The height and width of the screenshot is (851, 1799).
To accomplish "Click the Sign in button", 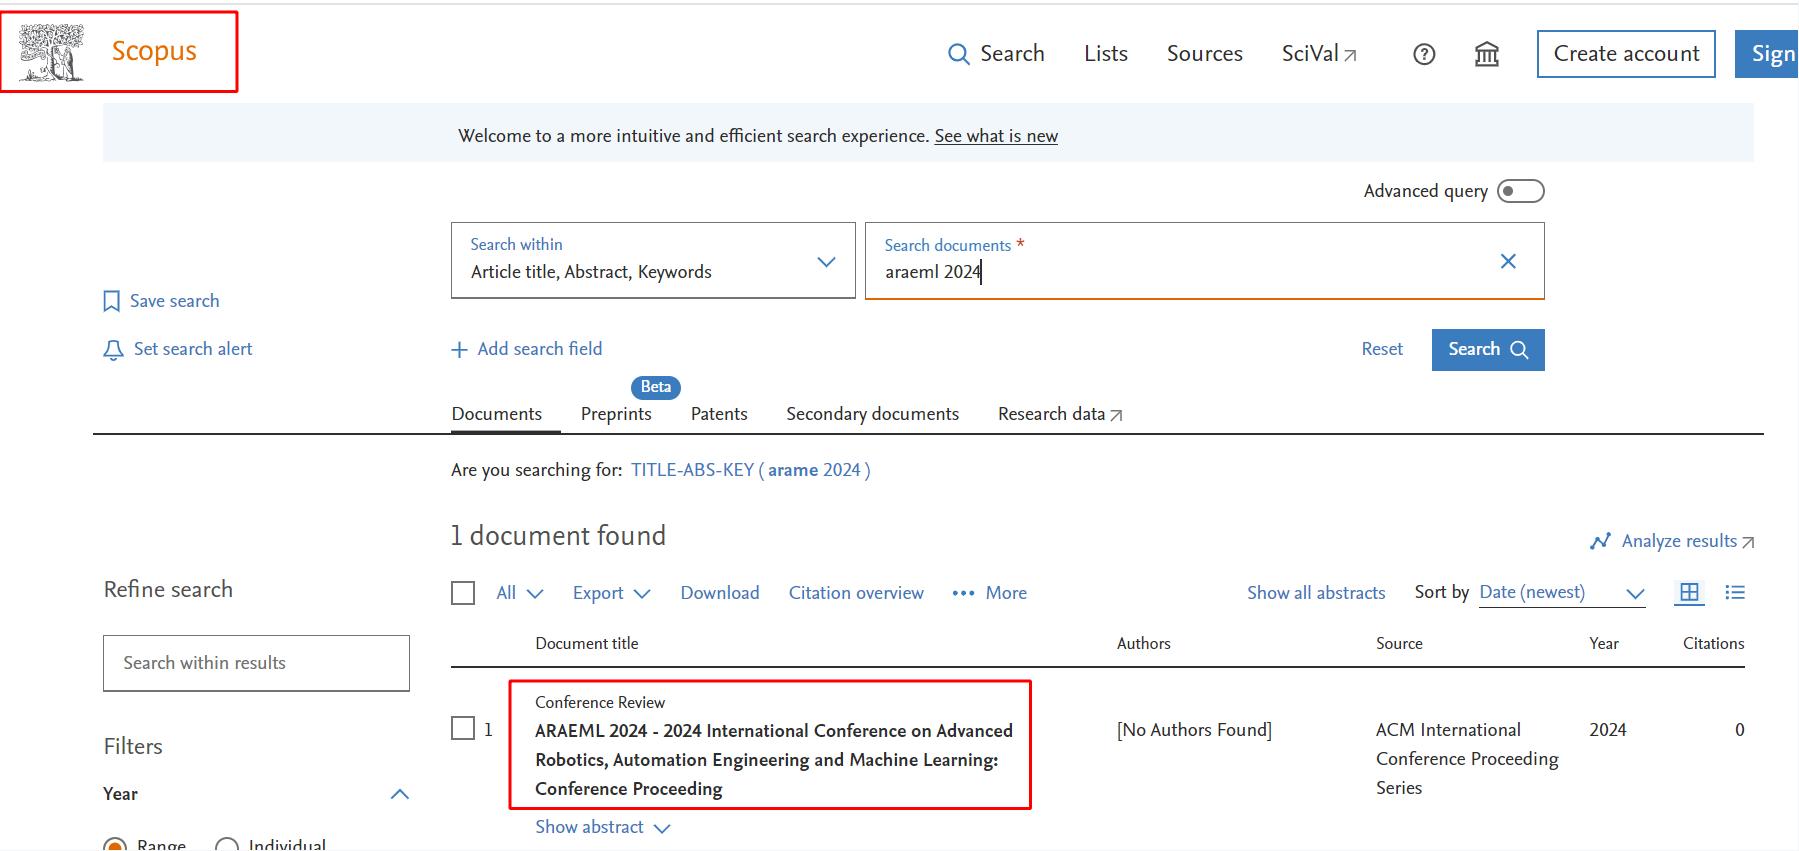I will click(x=1767, y=54).
